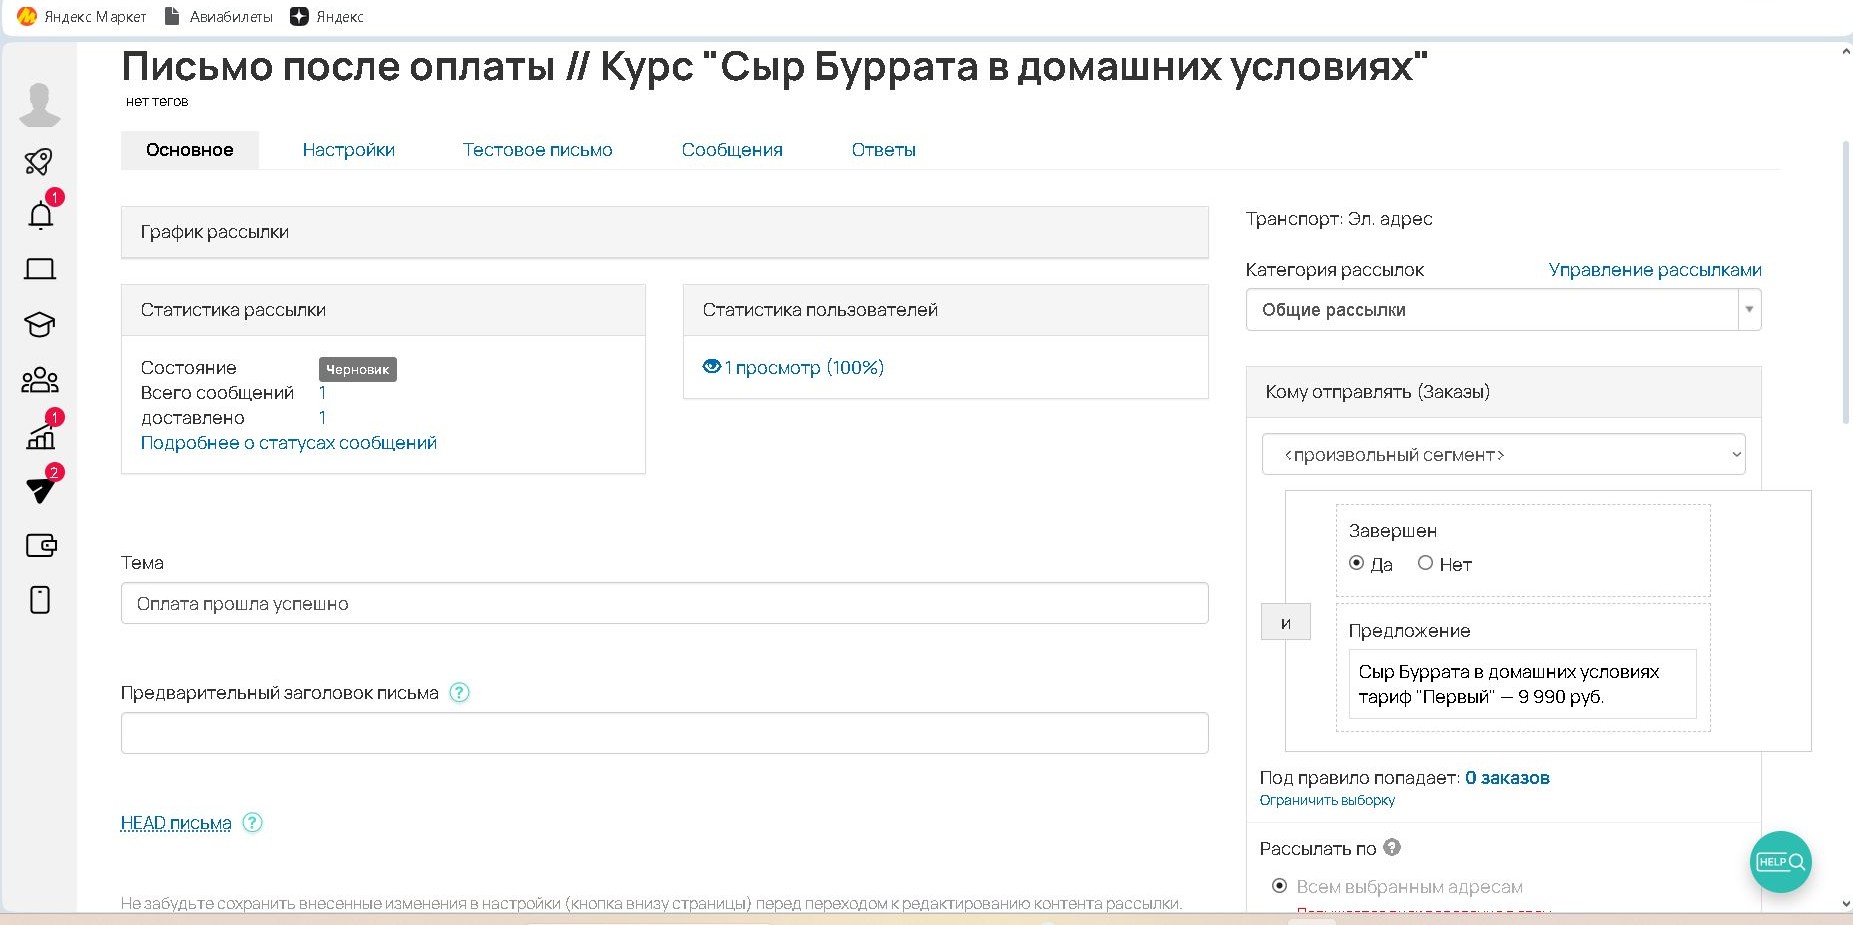This screenshot has height=925, width=1853.
Task: Click the HELP bubble button
Action: point(1781,861)
